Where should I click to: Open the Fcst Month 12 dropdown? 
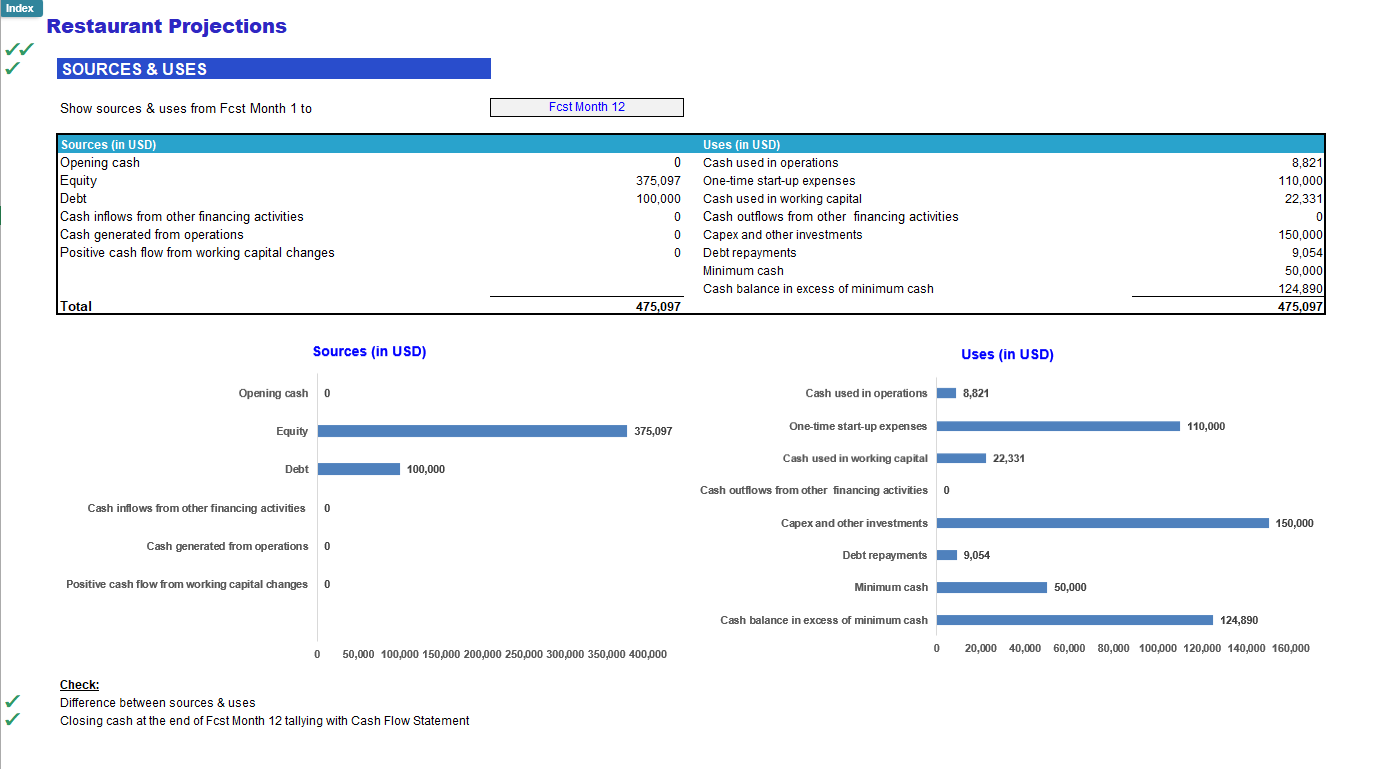(587, 107)
